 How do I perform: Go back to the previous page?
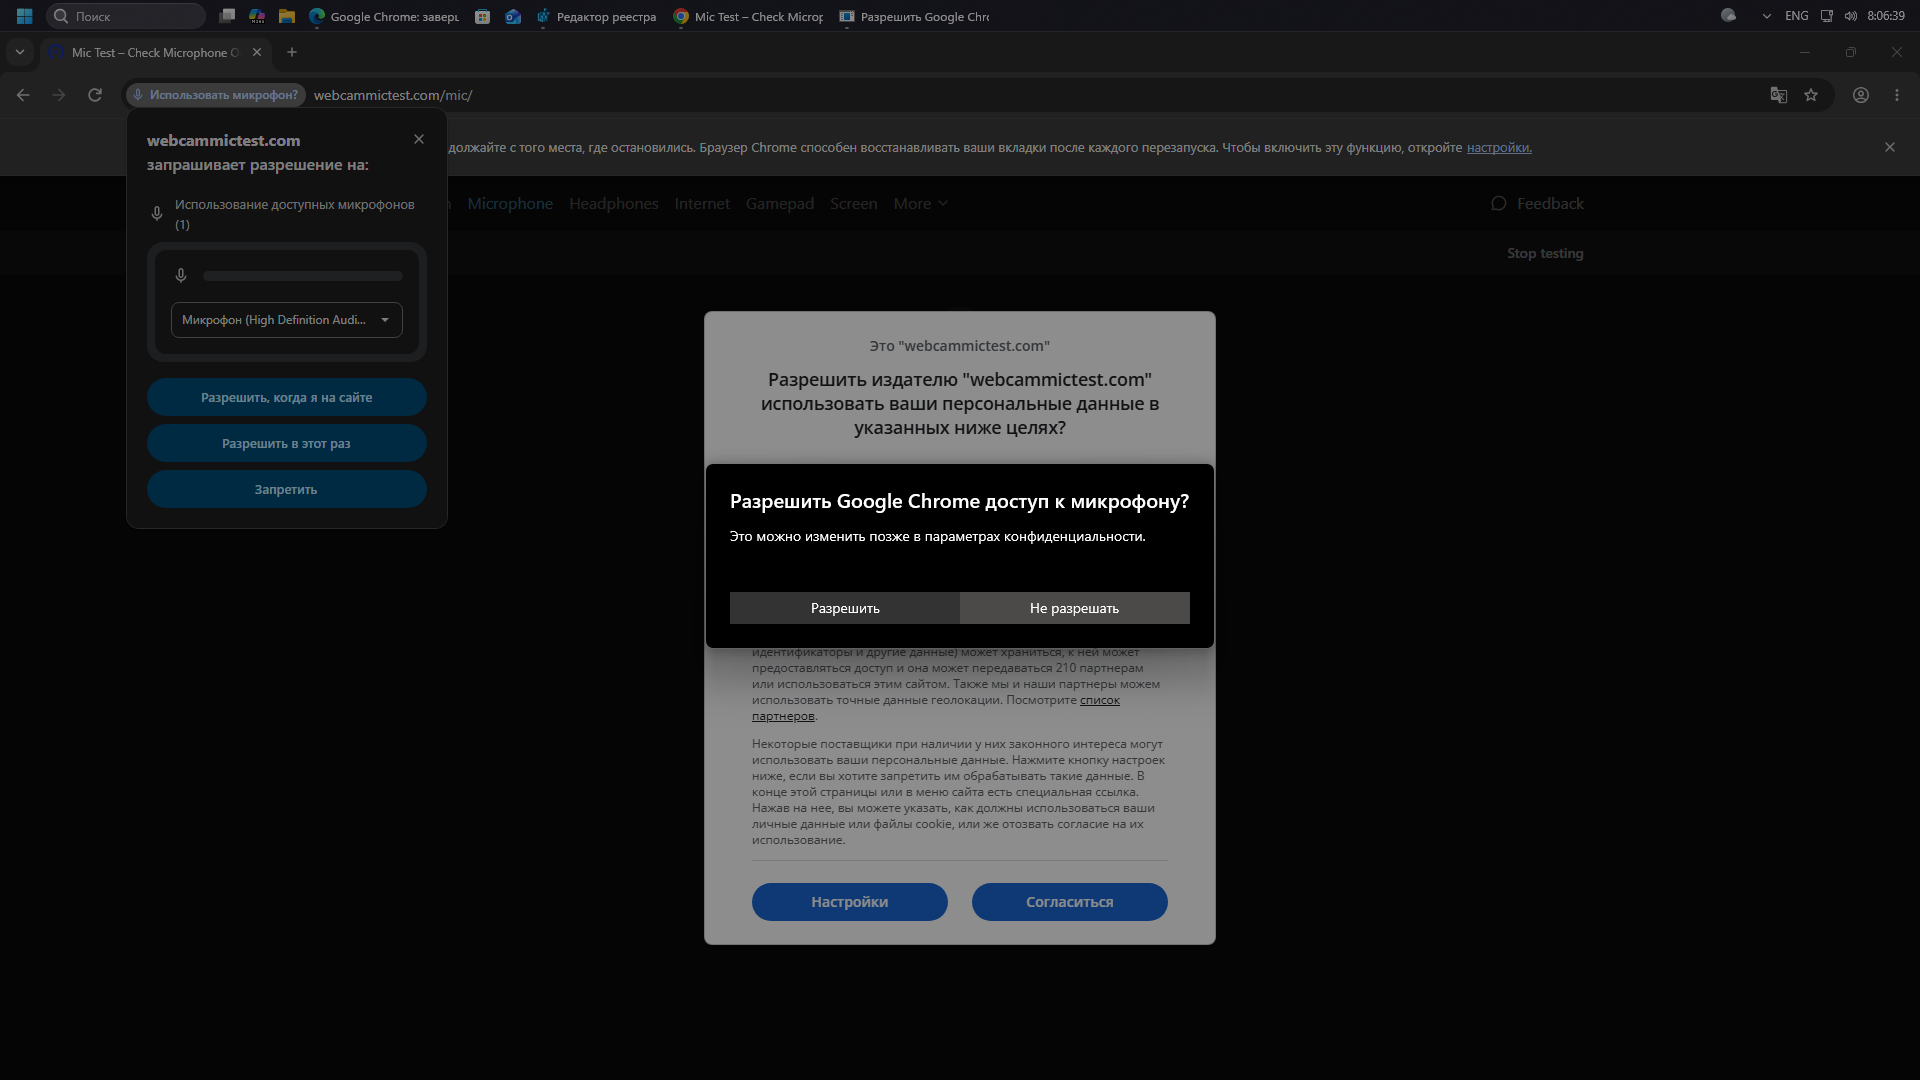coord(23,95)
